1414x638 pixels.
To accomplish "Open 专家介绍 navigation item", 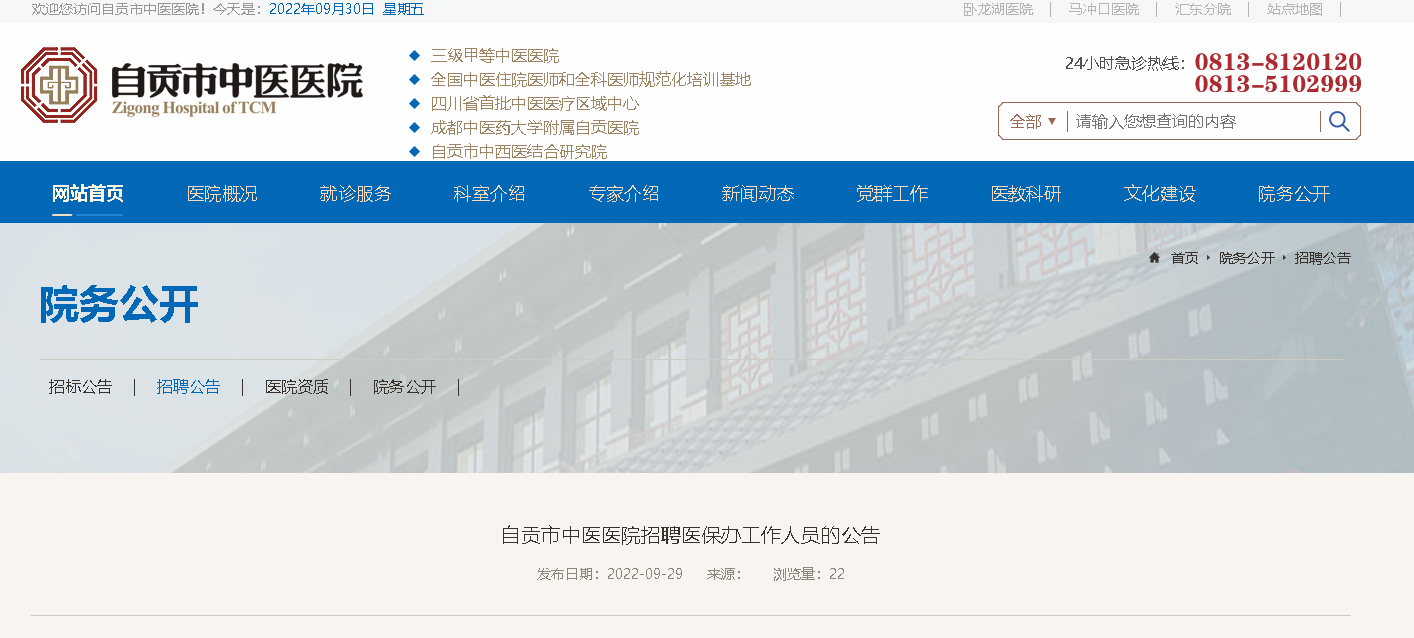I will click(x=624, y=194).
